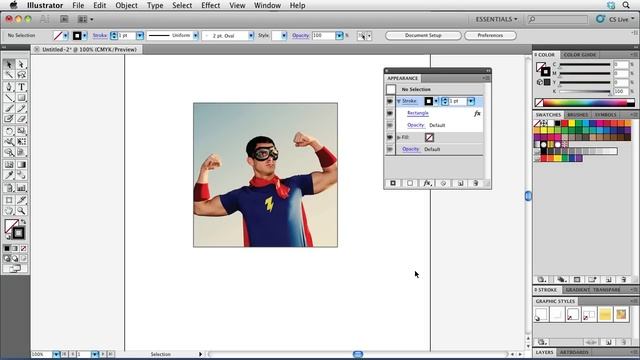Swap fill and stroke colors in toolbox

point(23,222)
